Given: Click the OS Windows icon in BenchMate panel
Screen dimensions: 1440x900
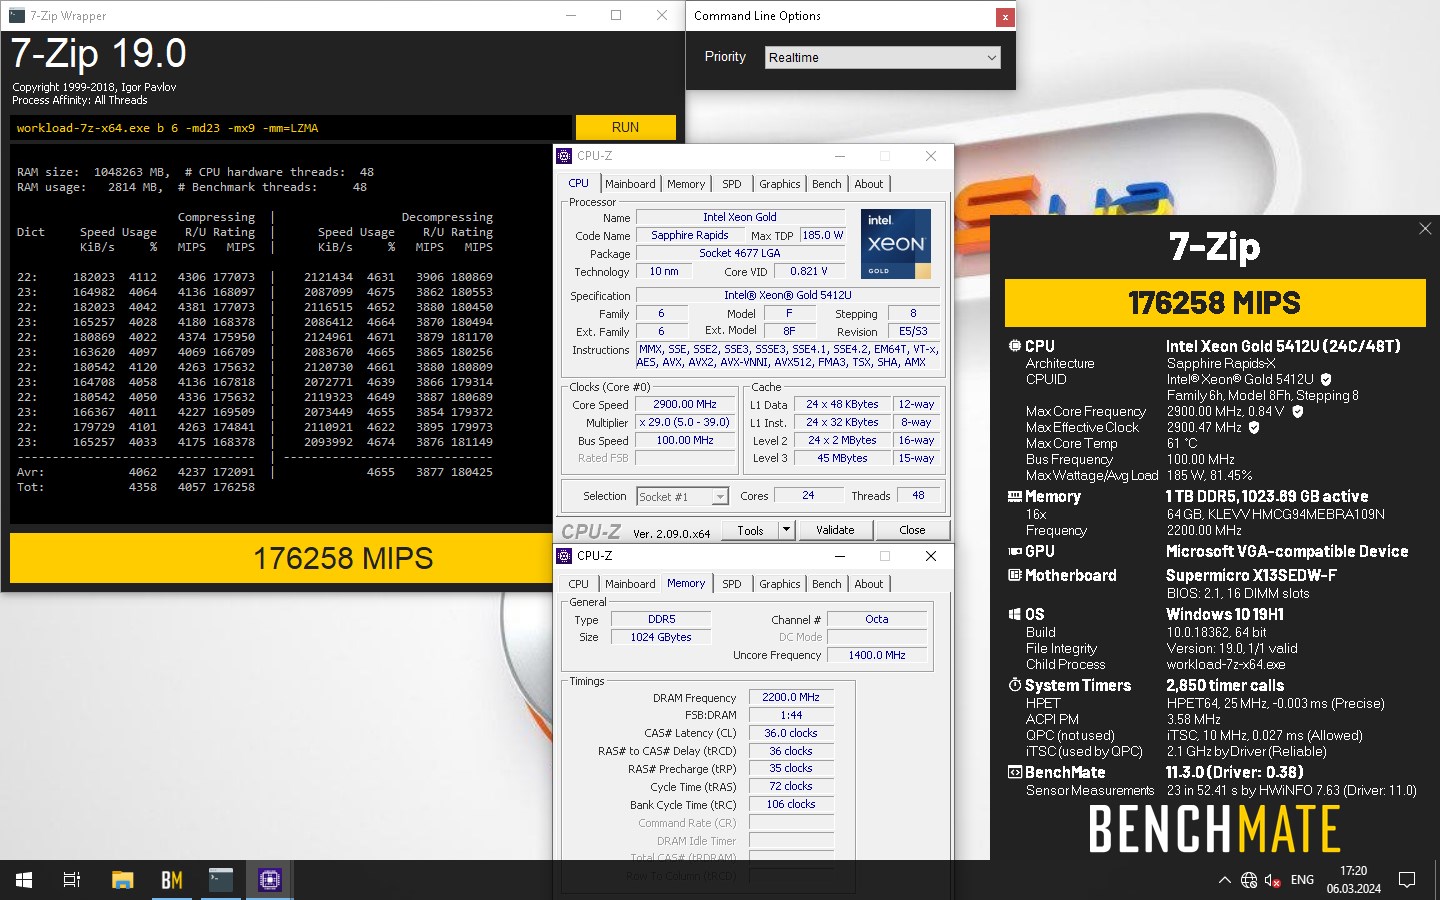Looking at the screenshot, I should (x=1015, y=614).
